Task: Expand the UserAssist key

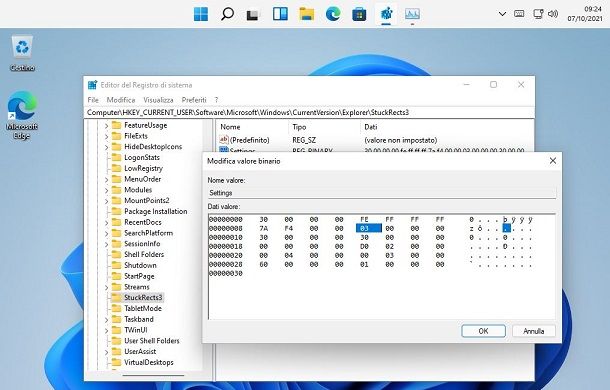Action: [x=106, y=352]
